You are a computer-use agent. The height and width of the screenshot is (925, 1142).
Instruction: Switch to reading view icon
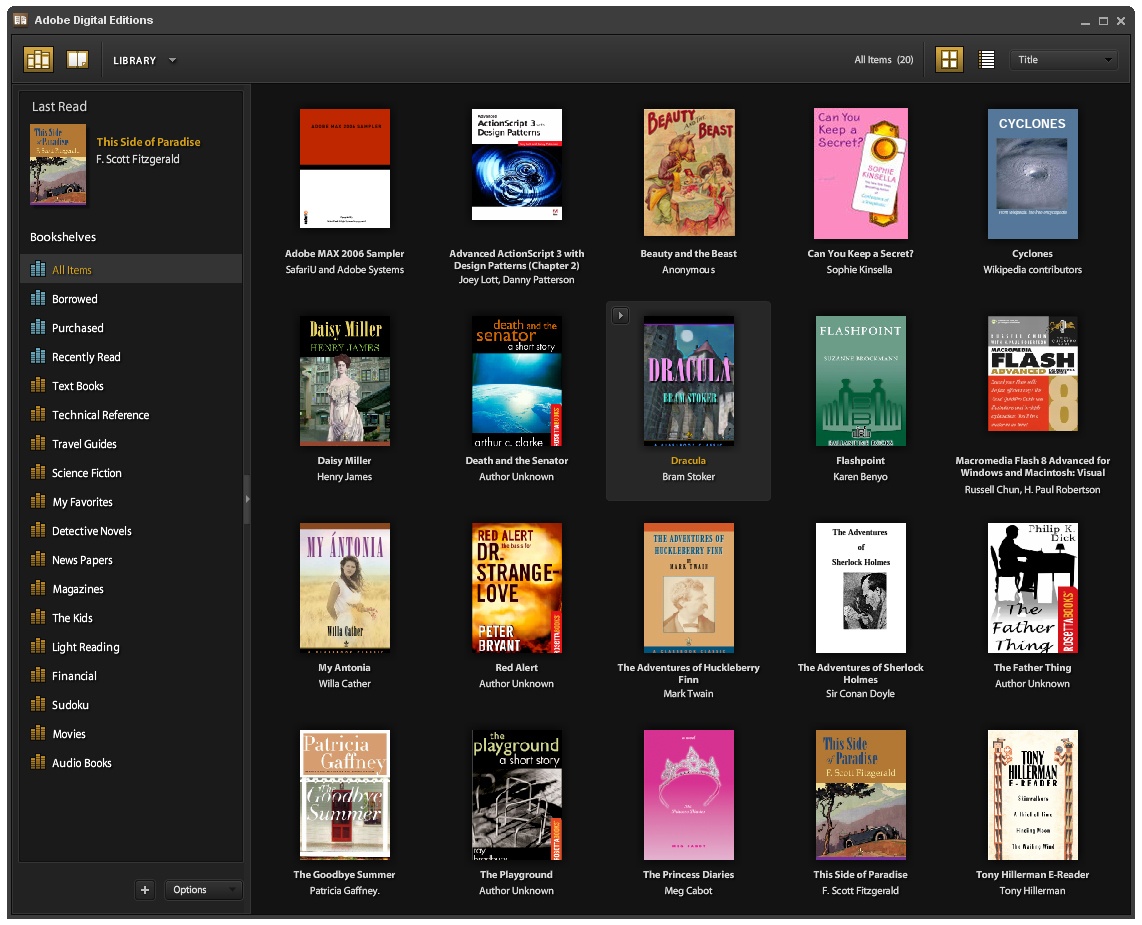[x=76, y=59]
